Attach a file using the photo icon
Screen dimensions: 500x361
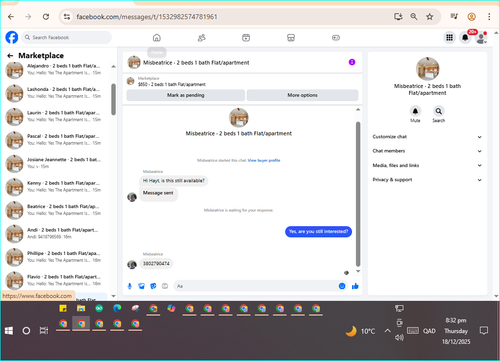tap(142, 286)
